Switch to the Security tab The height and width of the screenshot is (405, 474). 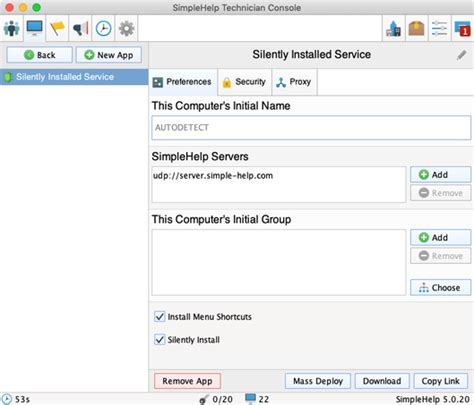tap(244, 82)
